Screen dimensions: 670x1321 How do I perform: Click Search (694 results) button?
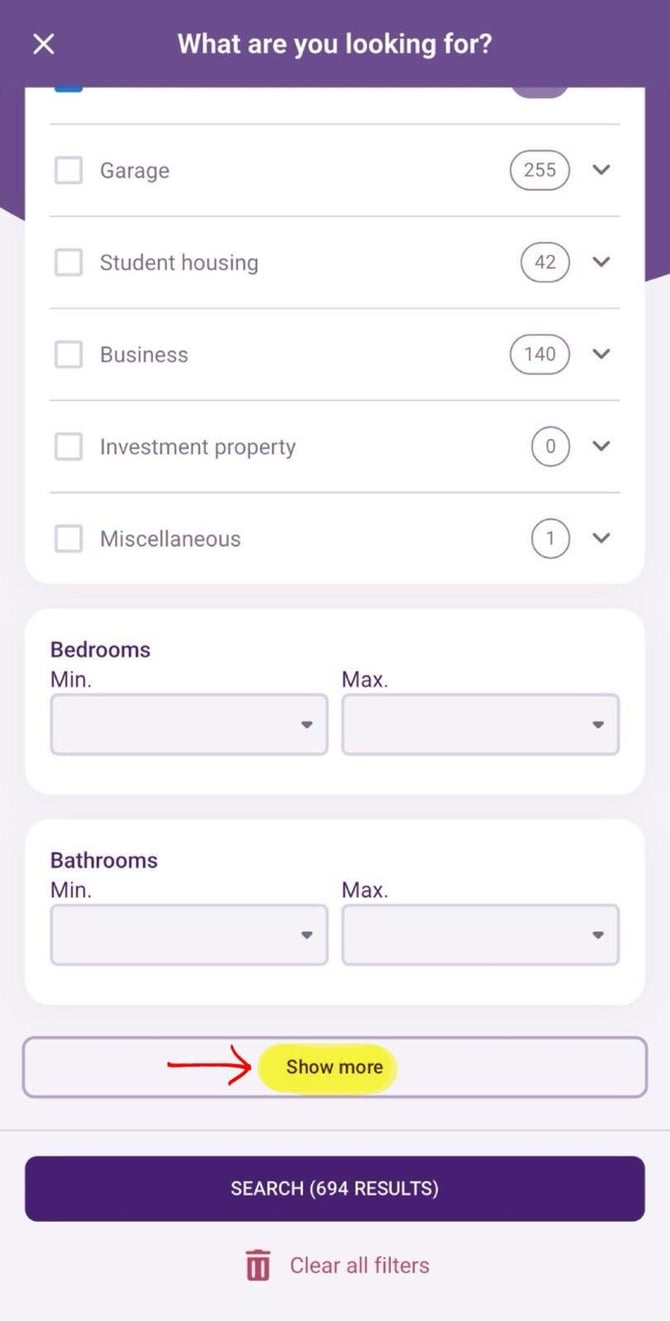(335, 1188)
